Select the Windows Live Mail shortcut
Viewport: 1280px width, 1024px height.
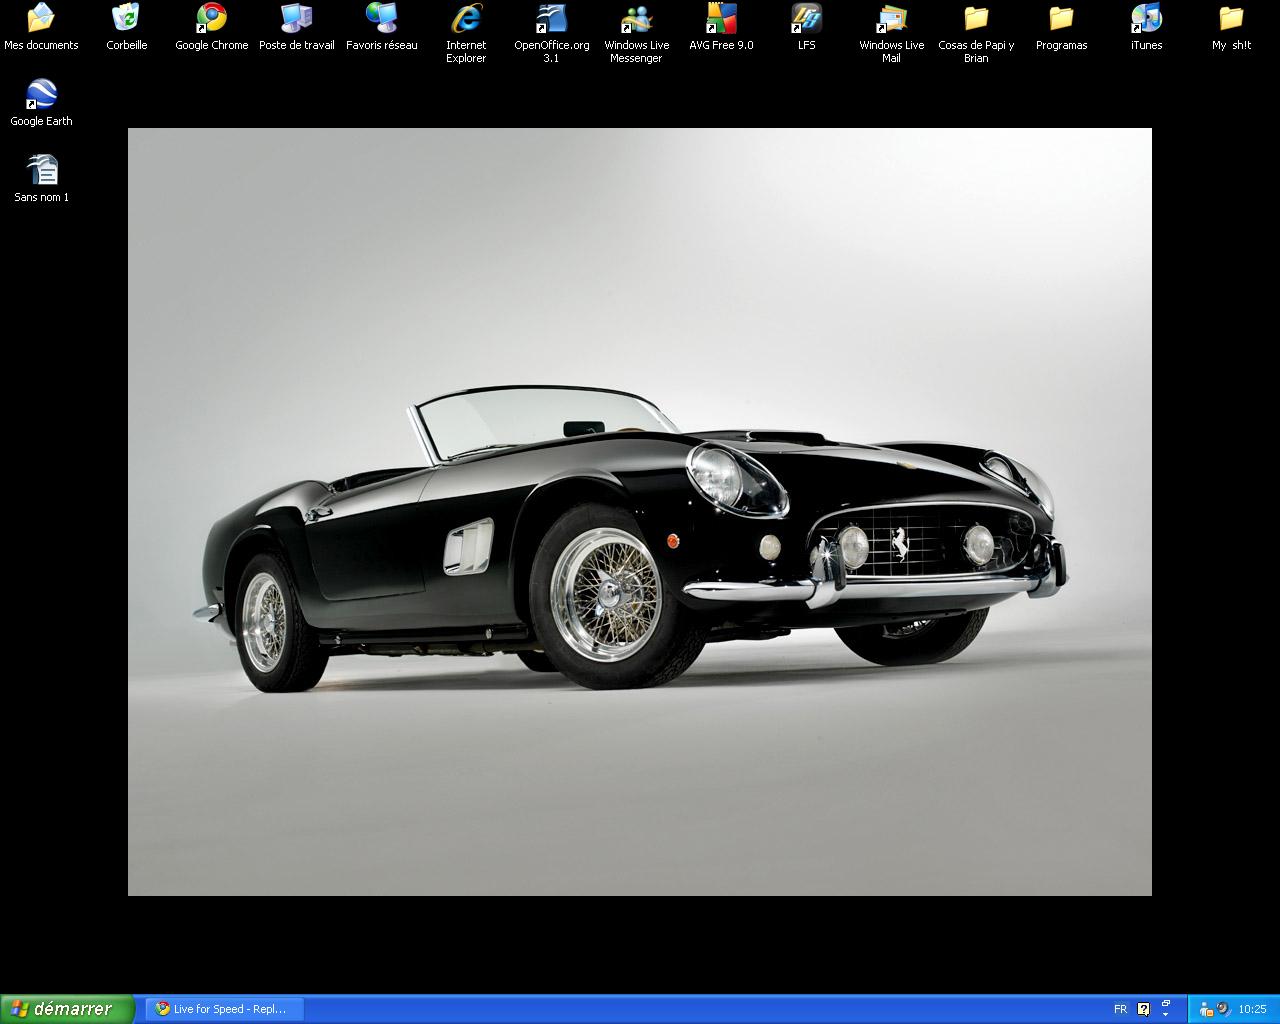pyautogui.click(x=891, y=33)
